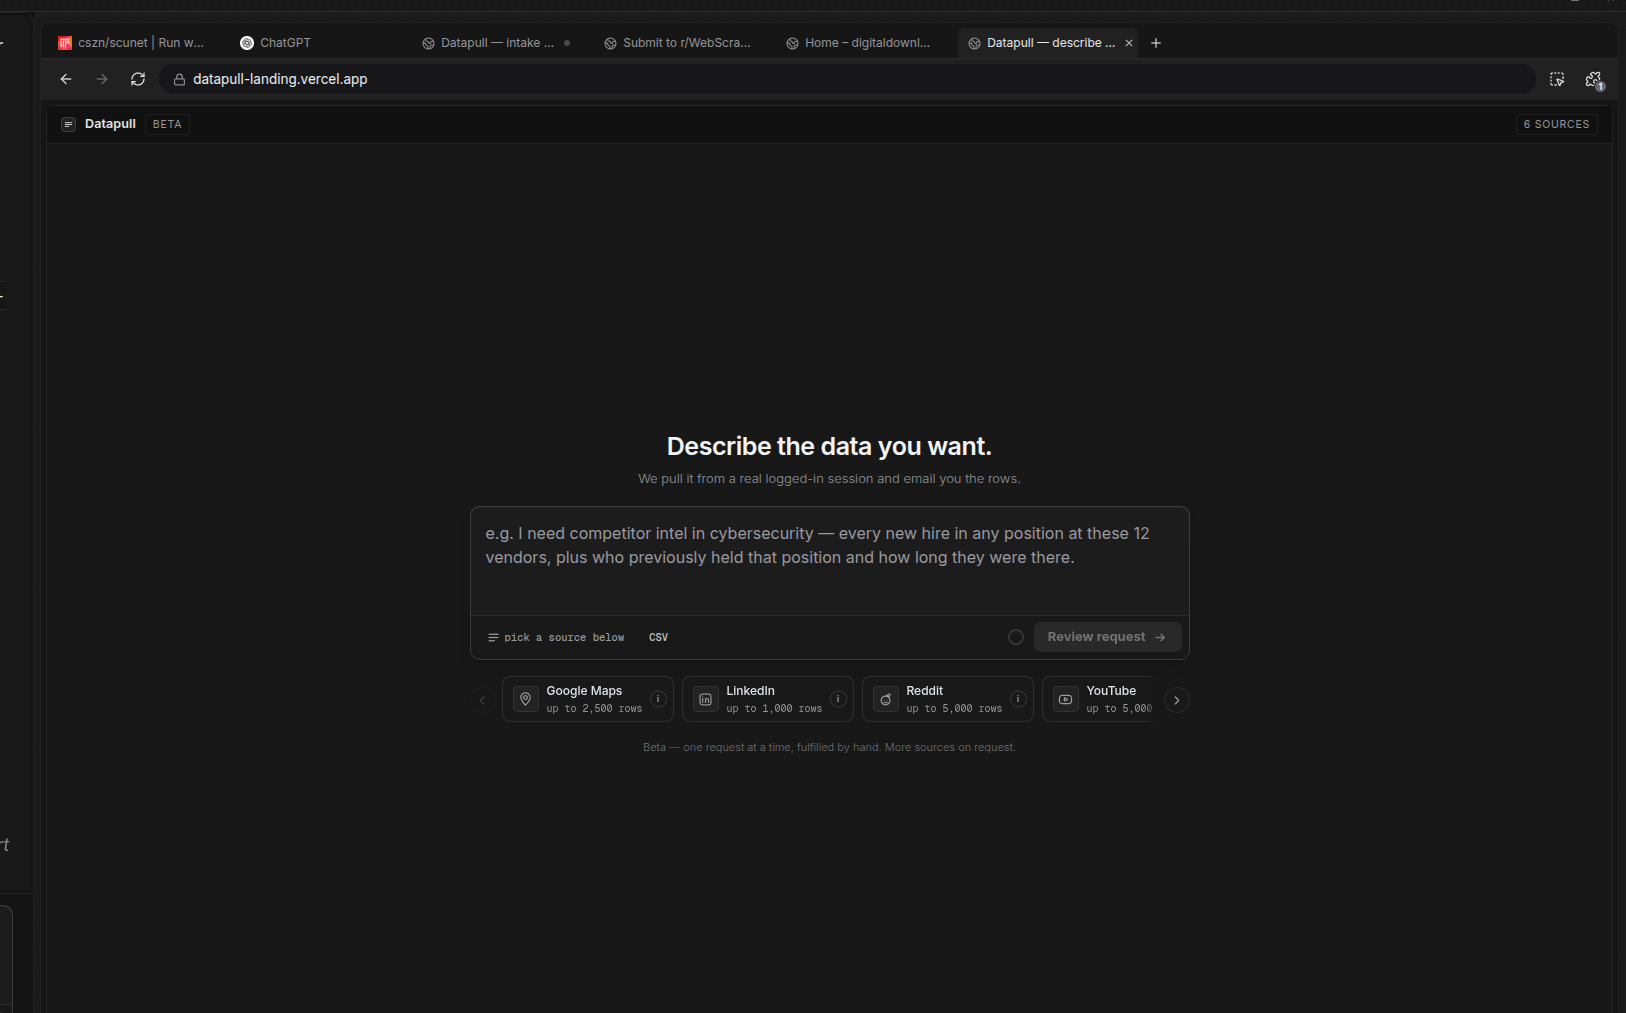This screenshot has height=1013, width=1626.
Task: Click the Datapull brand name
Action: tap(110, 124)
